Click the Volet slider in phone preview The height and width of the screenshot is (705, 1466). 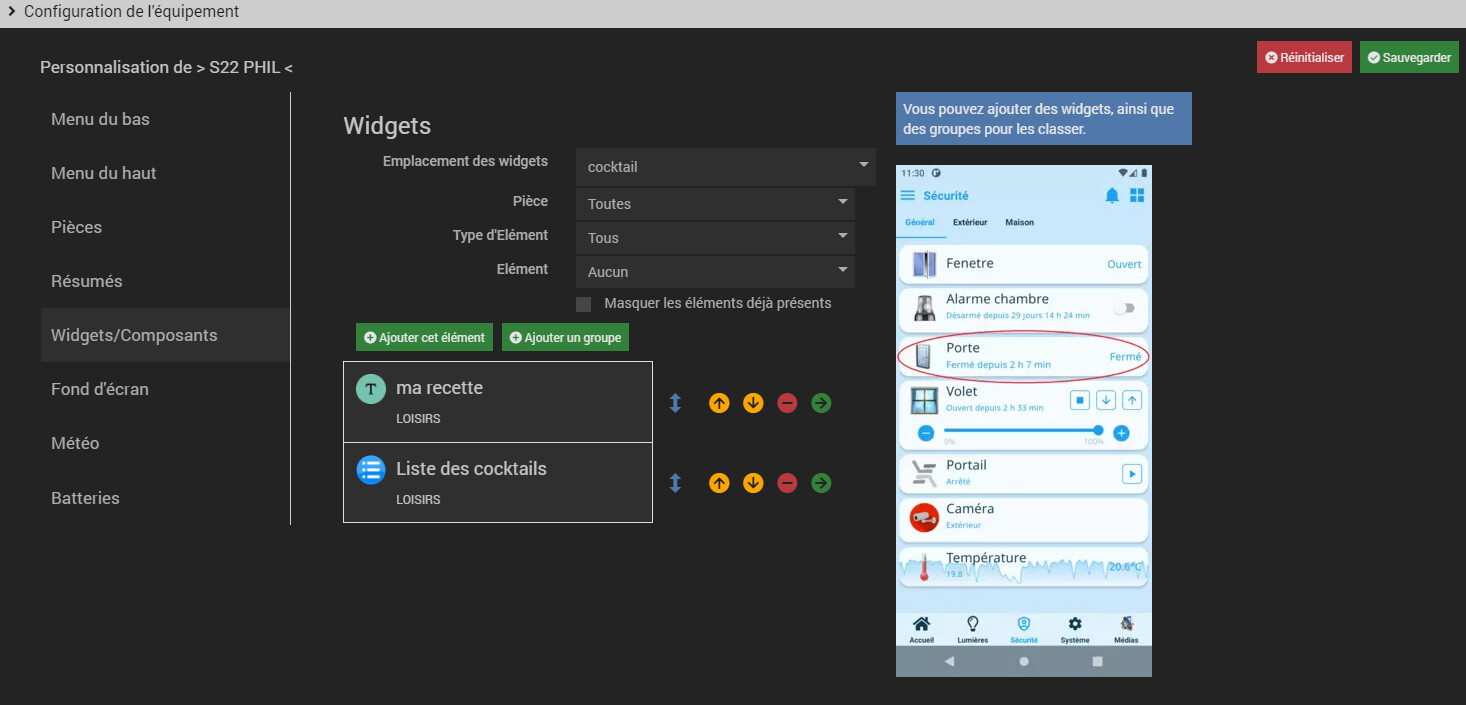[x=1022, y=431]
